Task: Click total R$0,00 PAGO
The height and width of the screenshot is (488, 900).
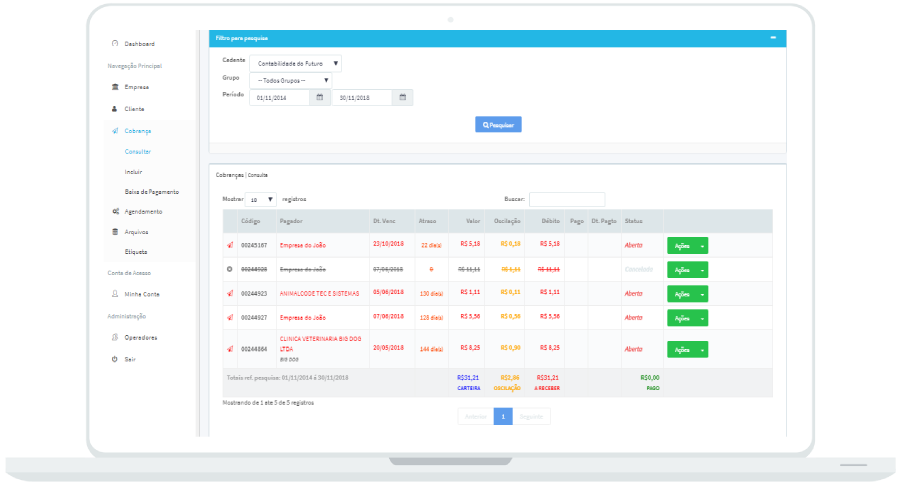Action: [x=650, y=383]
